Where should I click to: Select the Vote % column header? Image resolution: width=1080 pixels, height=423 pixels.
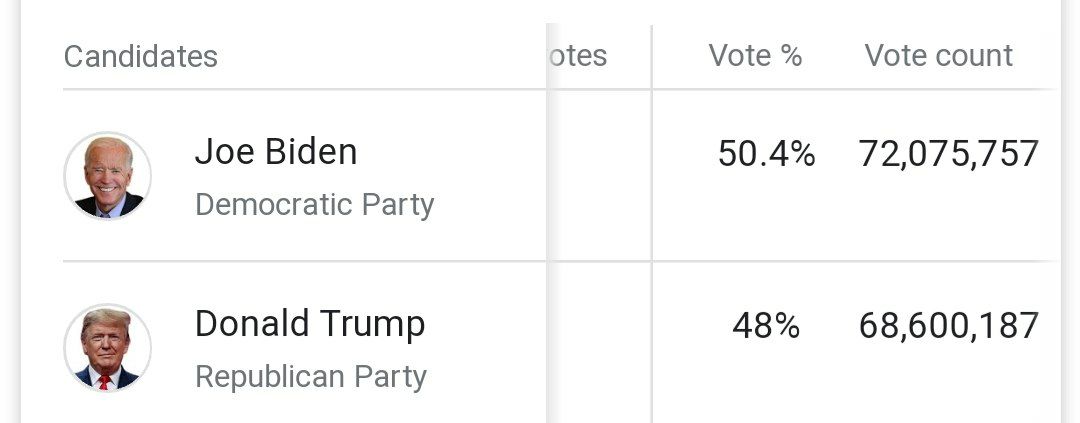pos(755,56)
